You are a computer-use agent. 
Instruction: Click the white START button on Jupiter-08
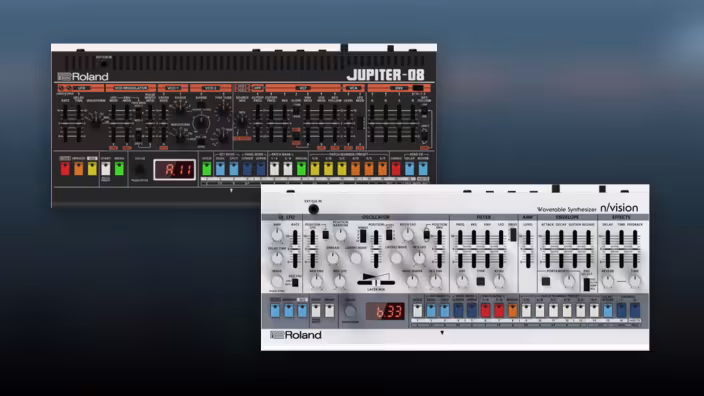click(106, 168)
